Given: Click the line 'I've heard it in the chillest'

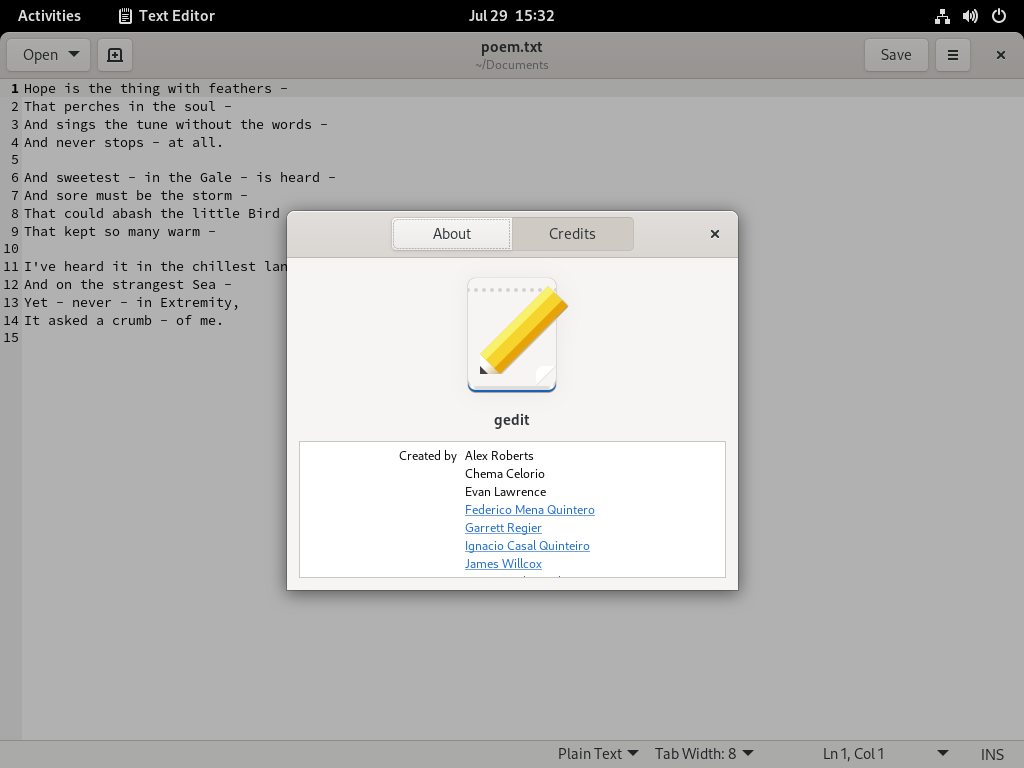Looking at the screenshot, I should point(155,266).
